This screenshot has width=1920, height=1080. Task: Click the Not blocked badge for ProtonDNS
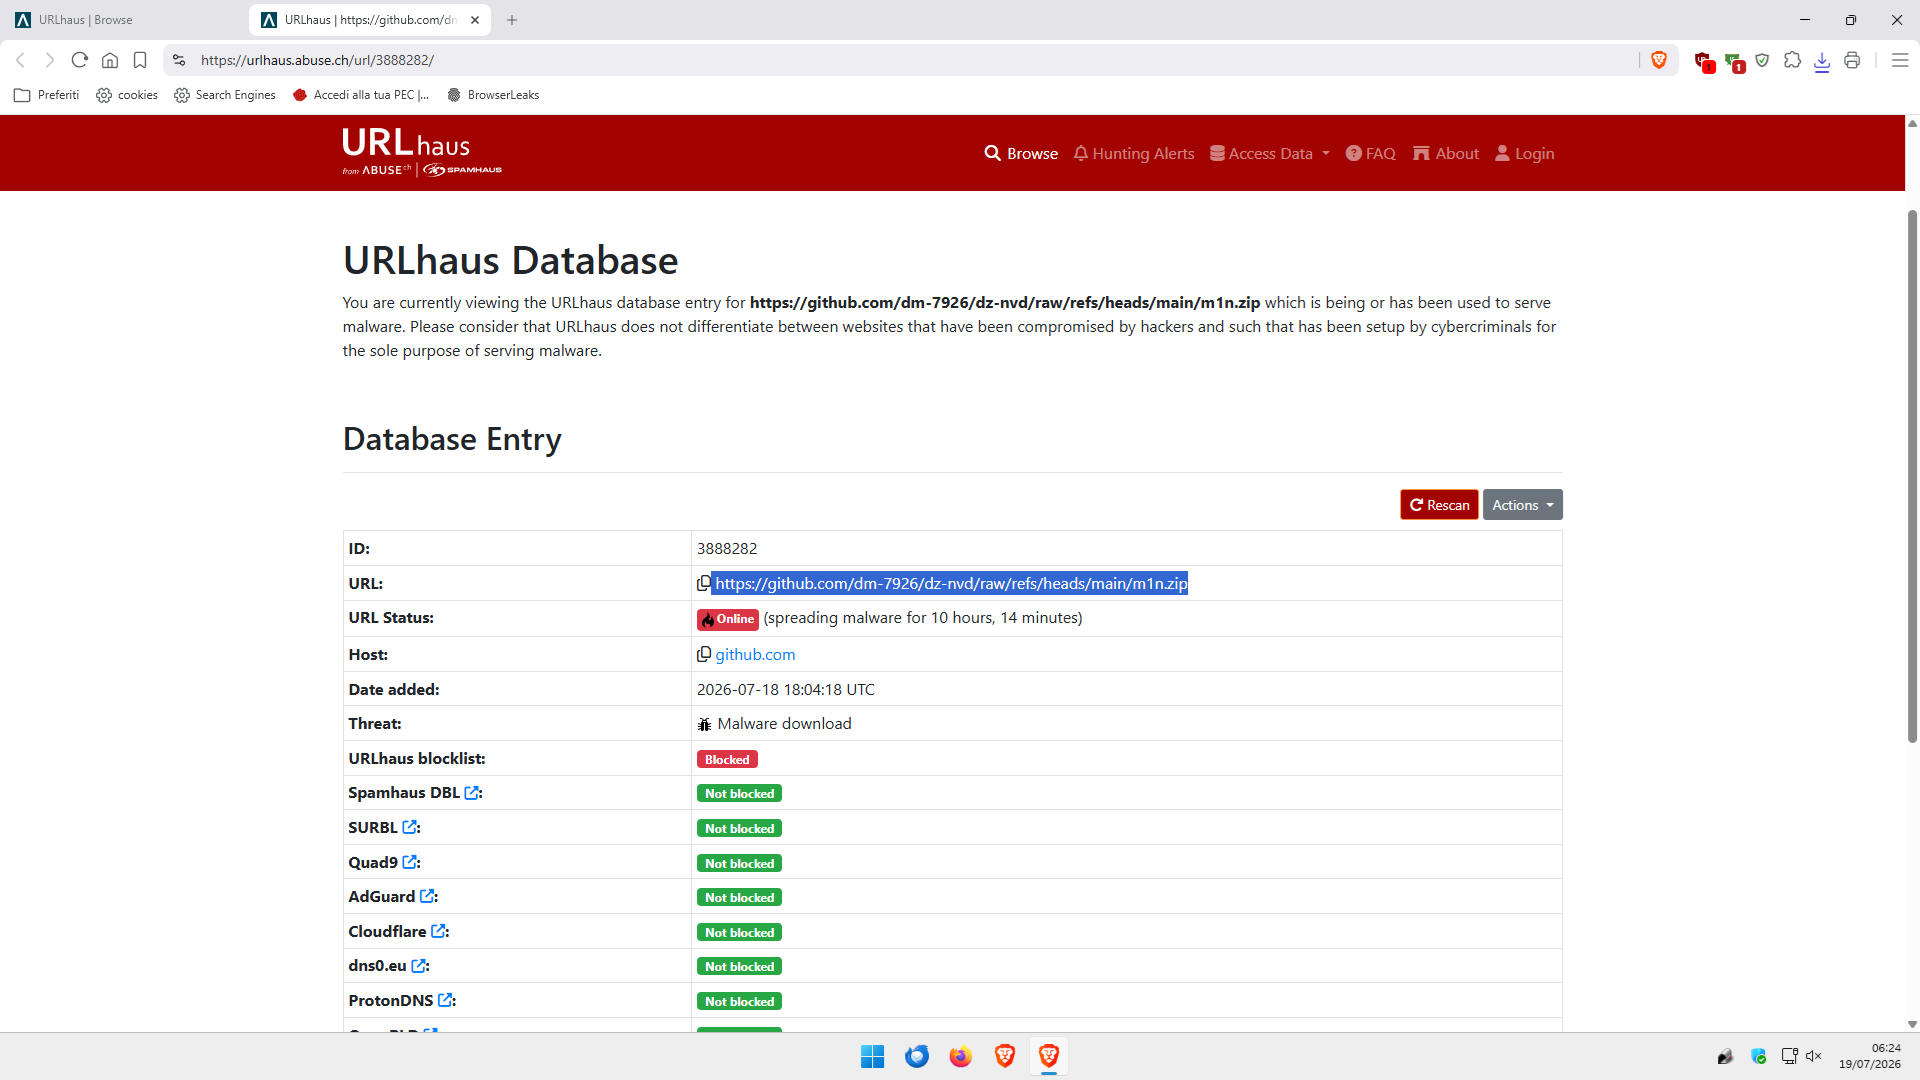(x=739, y=1001)
